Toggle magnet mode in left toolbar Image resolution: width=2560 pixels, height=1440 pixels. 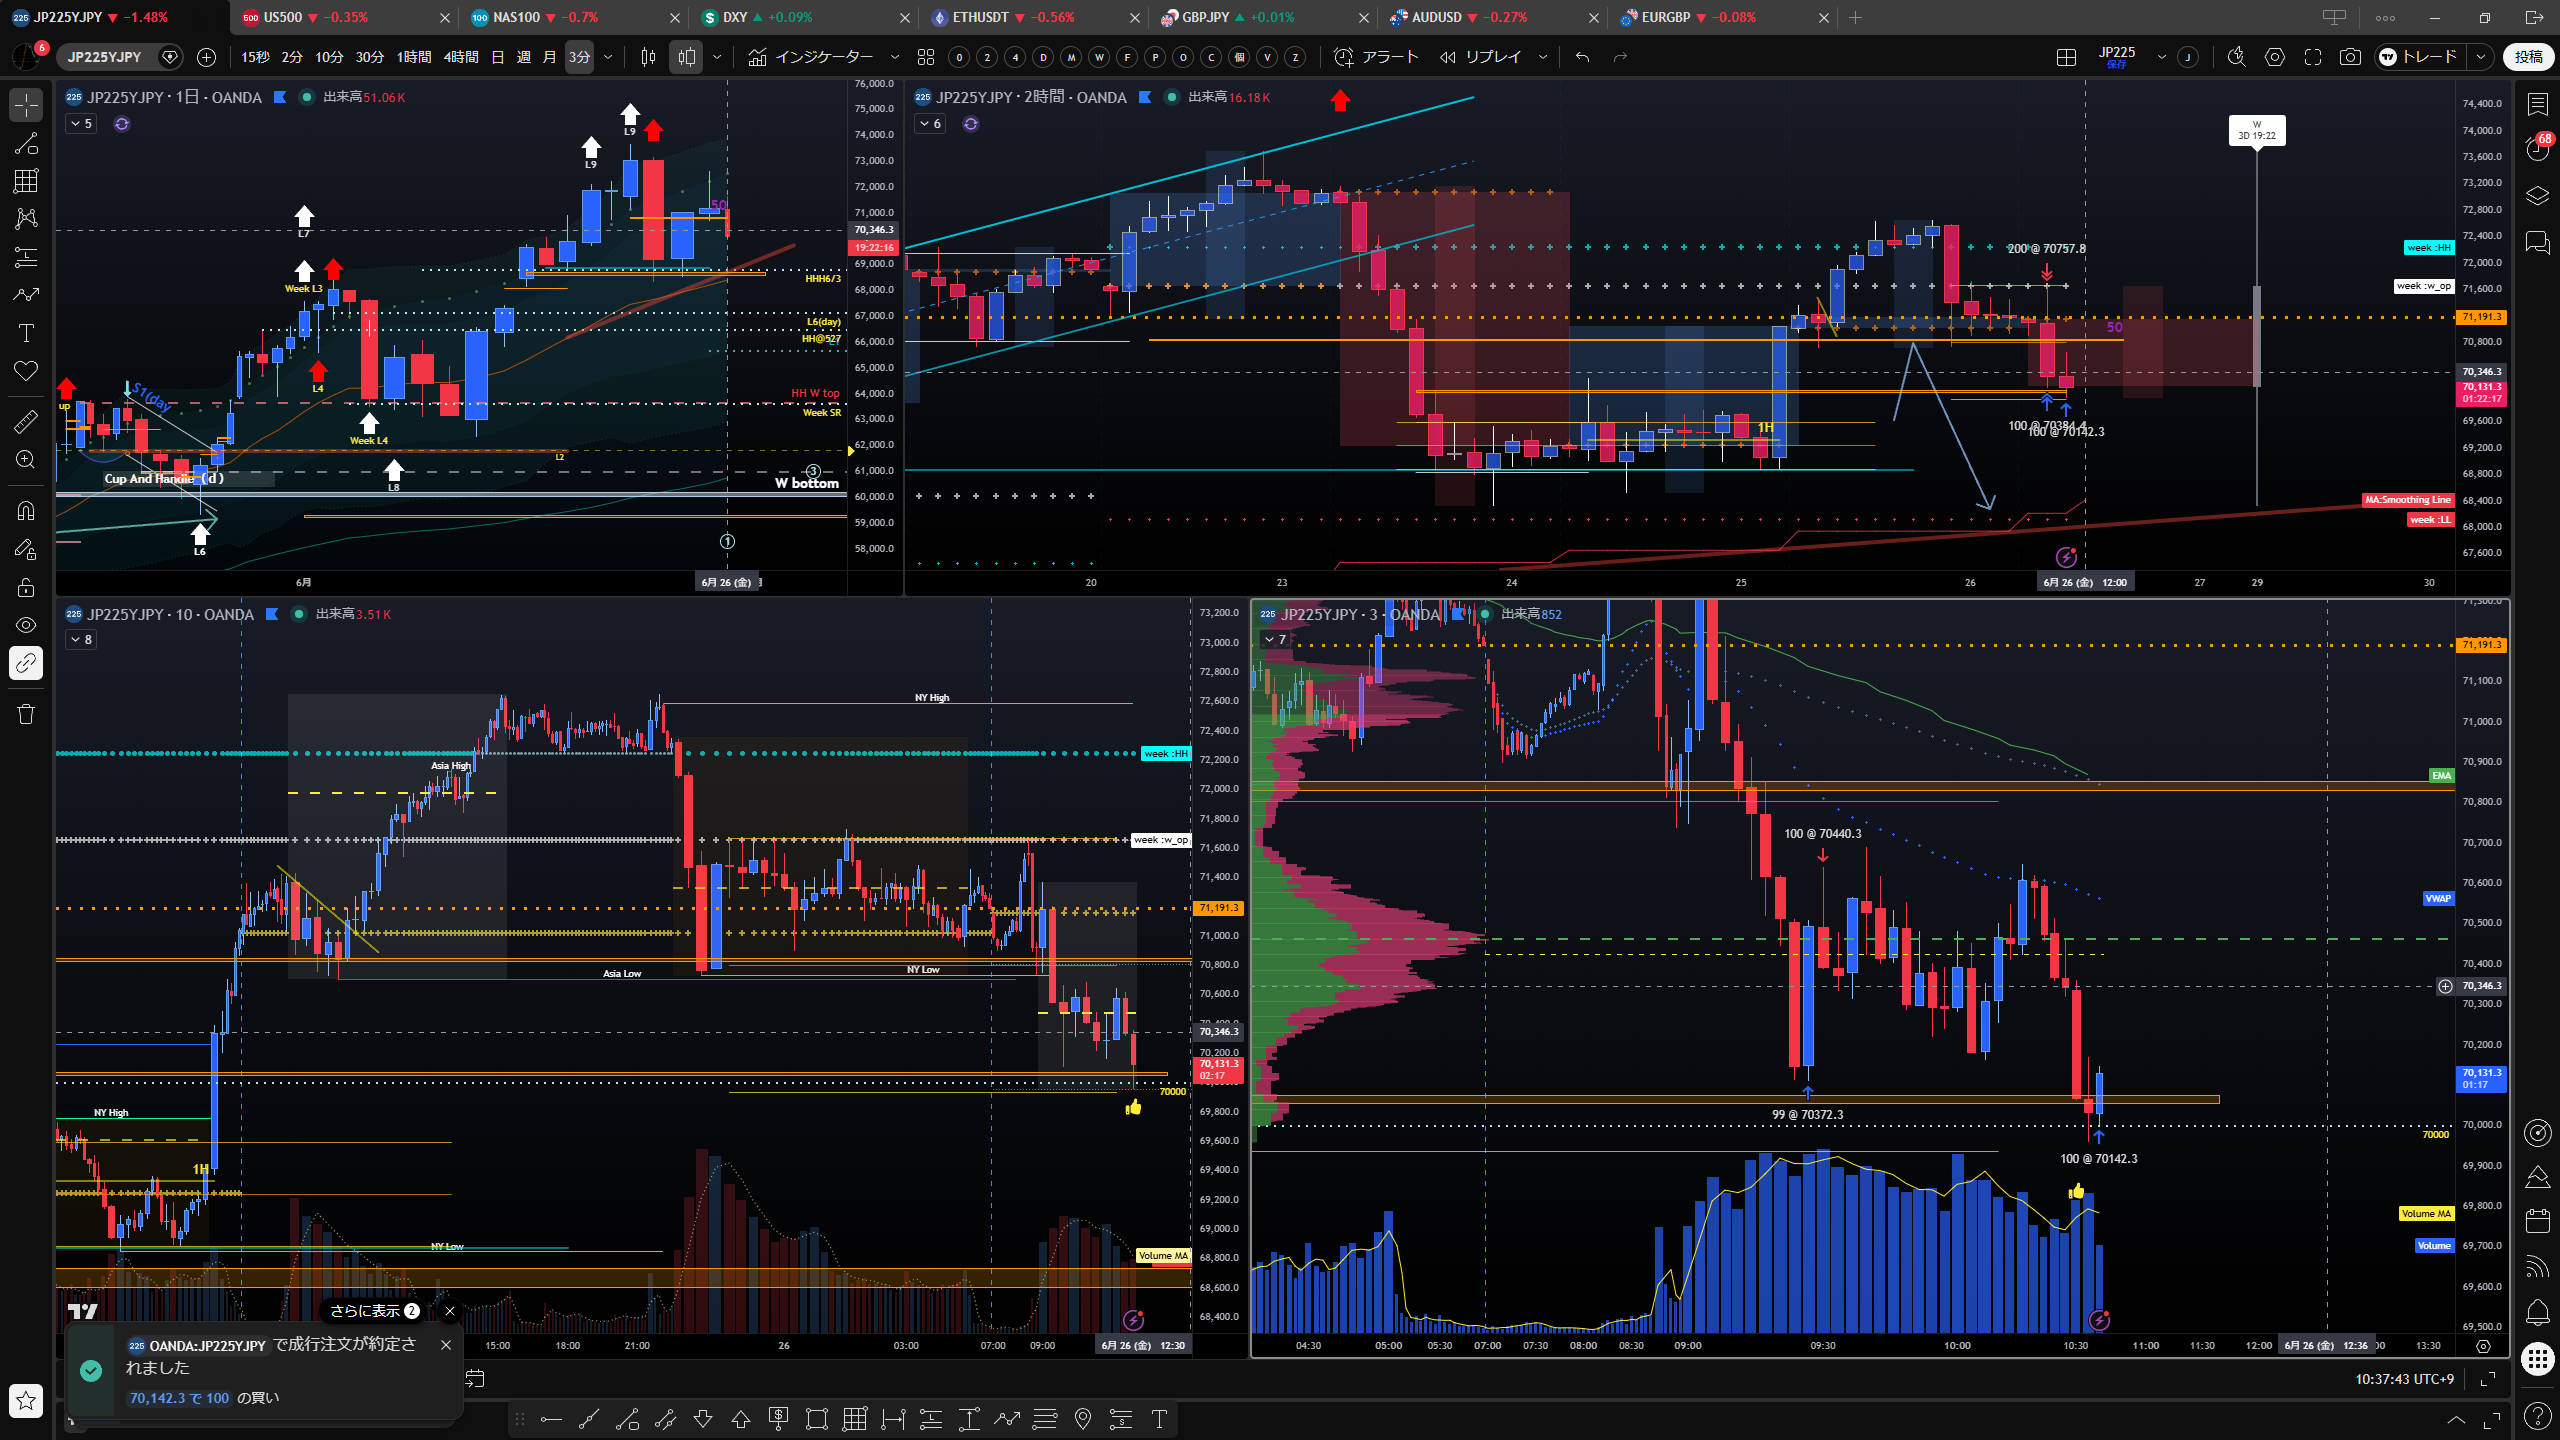26,510
